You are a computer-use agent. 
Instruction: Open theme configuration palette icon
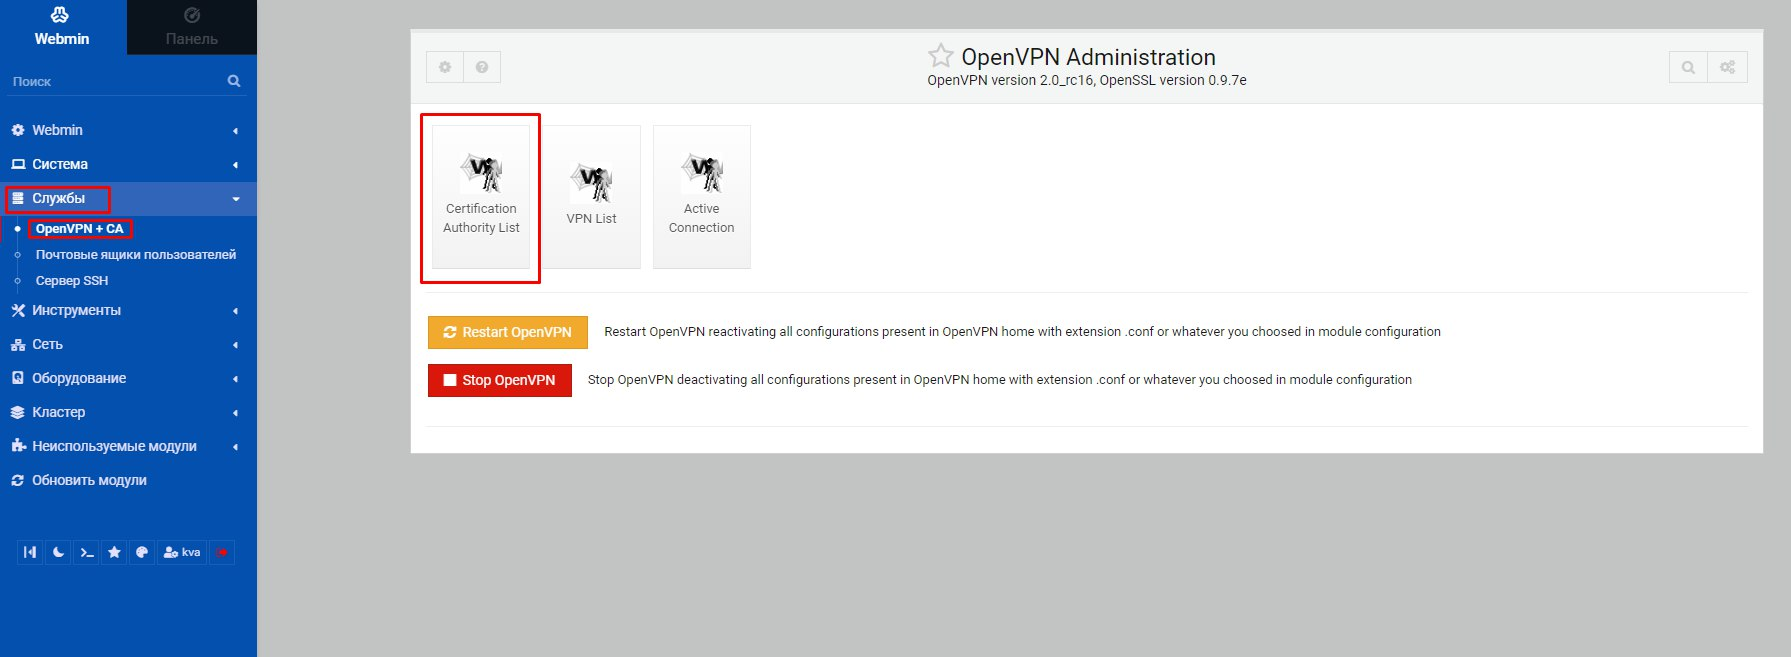(142, 552)
